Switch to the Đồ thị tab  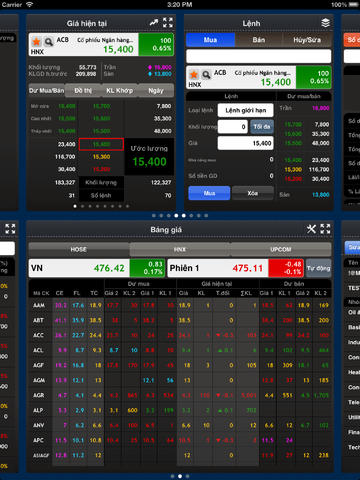coord(83,91)
